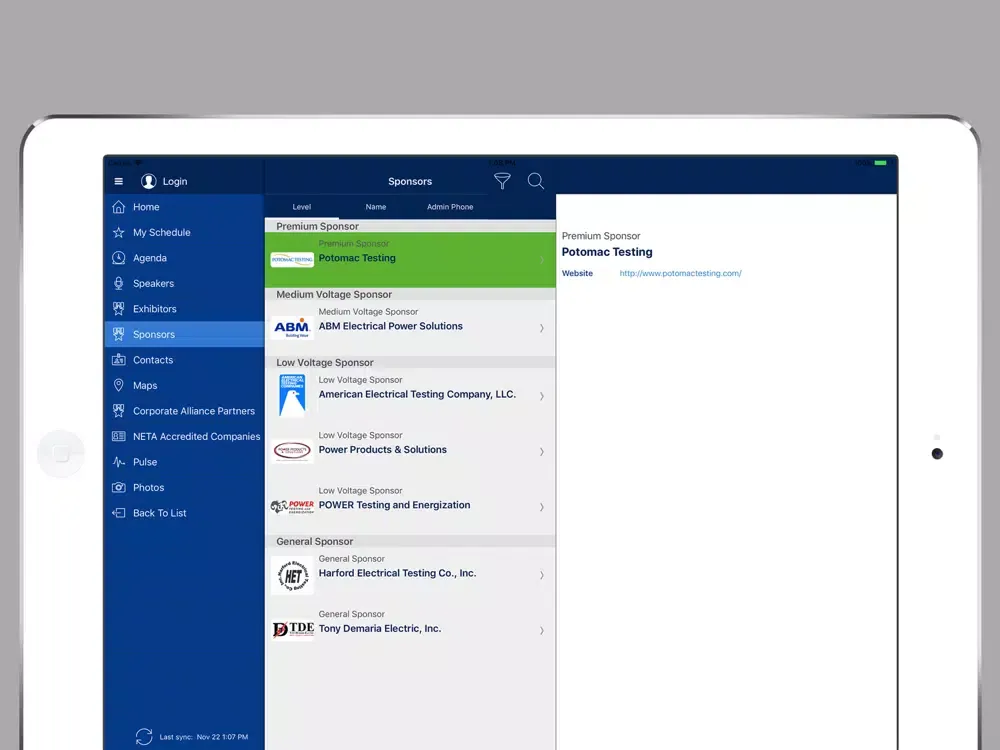1000x750 pixels.
Task: Expand Harford Electrical Testing chevron
Action: [541, 575]
